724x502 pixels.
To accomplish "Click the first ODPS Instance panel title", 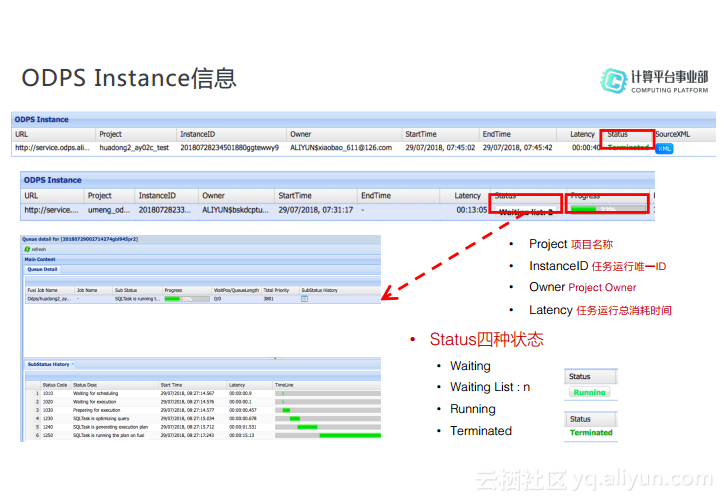I will (41, 119).
